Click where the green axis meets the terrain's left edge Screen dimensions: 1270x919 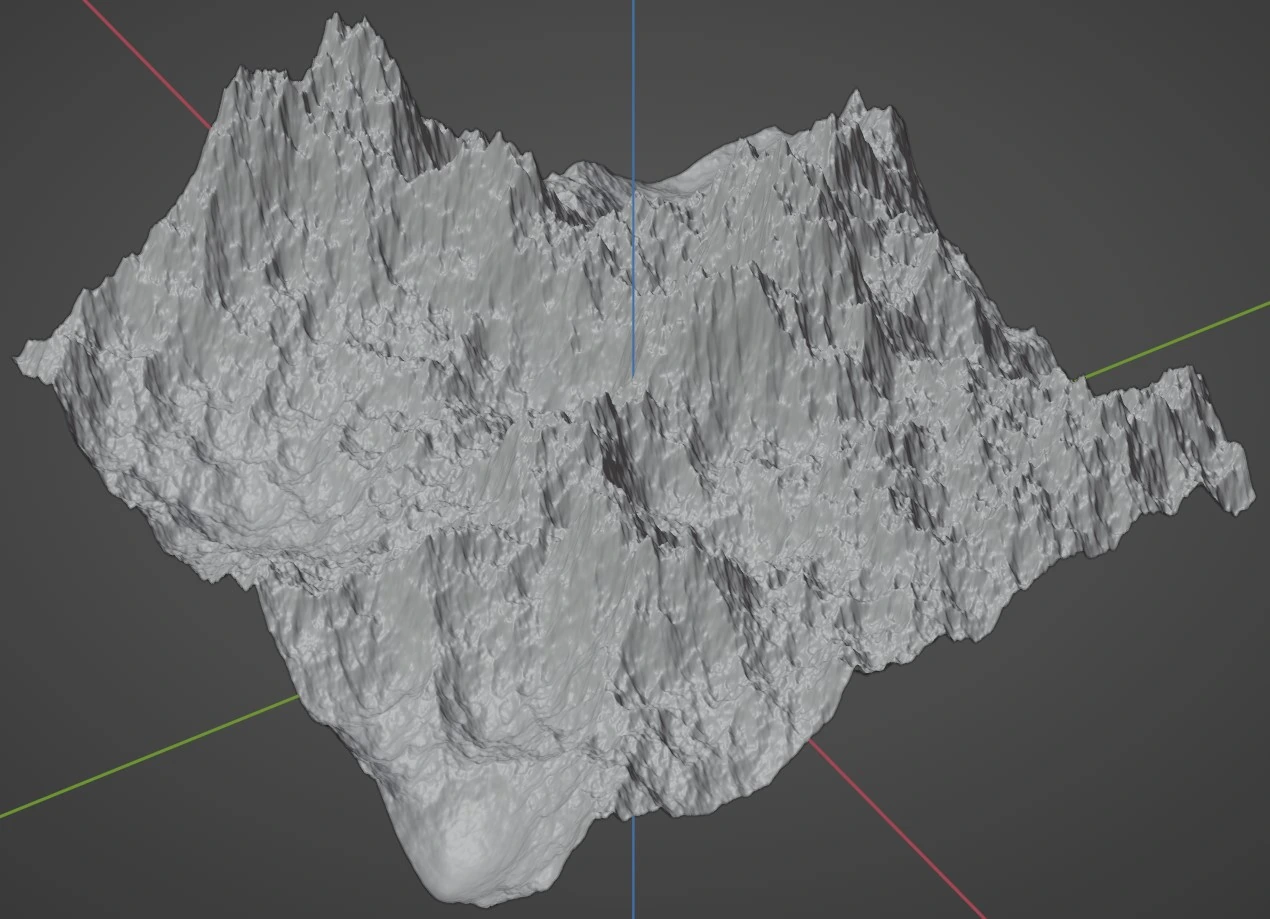298,696
